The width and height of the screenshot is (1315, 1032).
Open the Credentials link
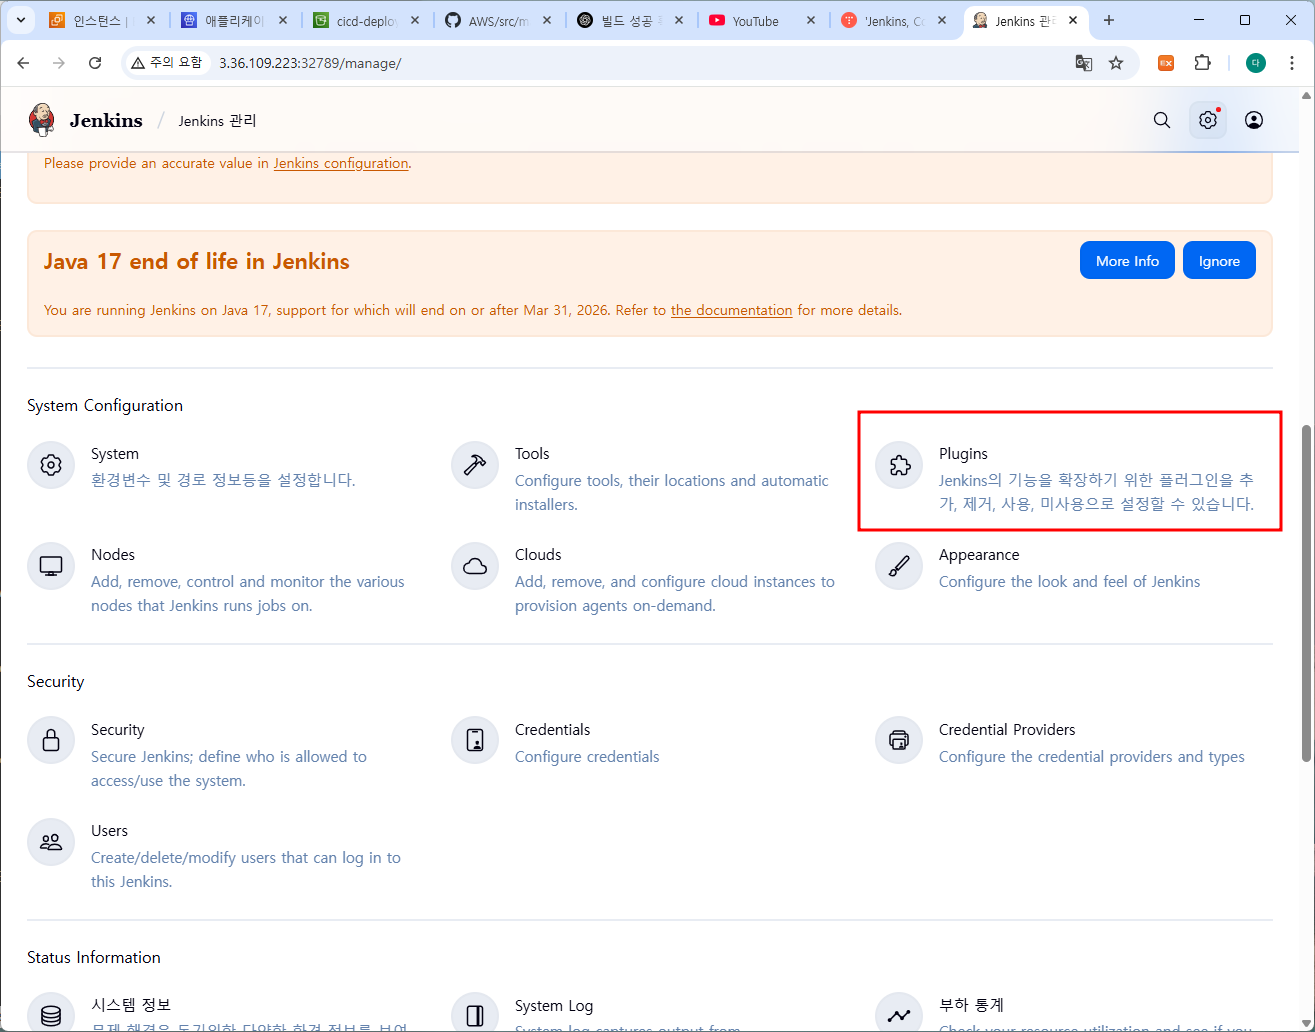point(552,730)
